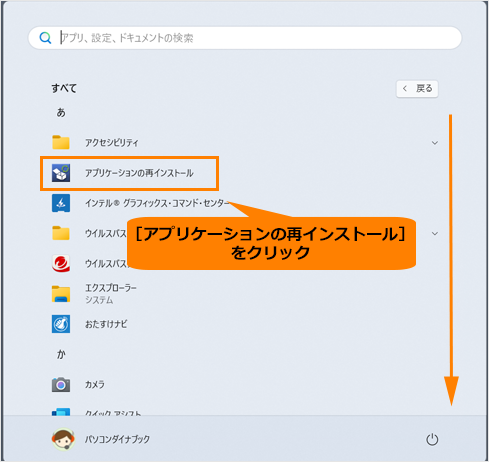The image size is (489, 462).
Task: Jump via the あ section header
Action: click(x=61, y=112)
